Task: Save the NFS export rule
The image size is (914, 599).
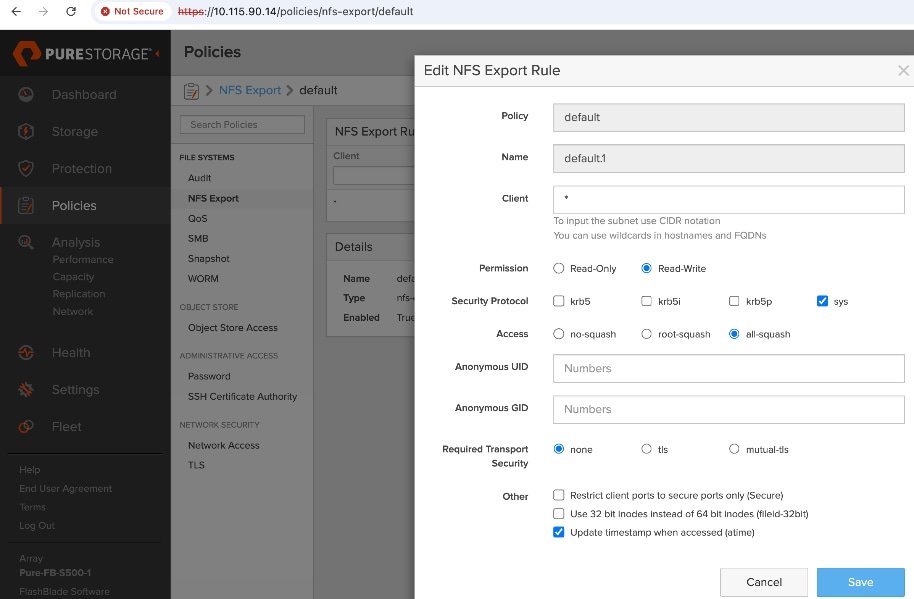Action: [860, 582]
